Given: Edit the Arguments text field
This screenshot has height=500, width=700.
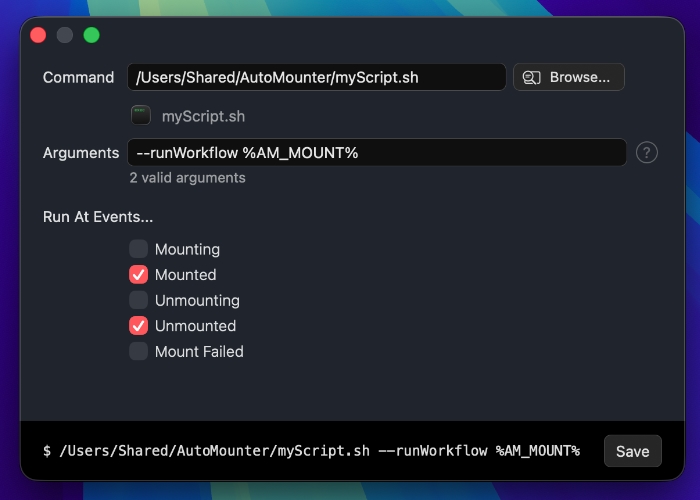Looking at the screenshot, I should 377,153.
